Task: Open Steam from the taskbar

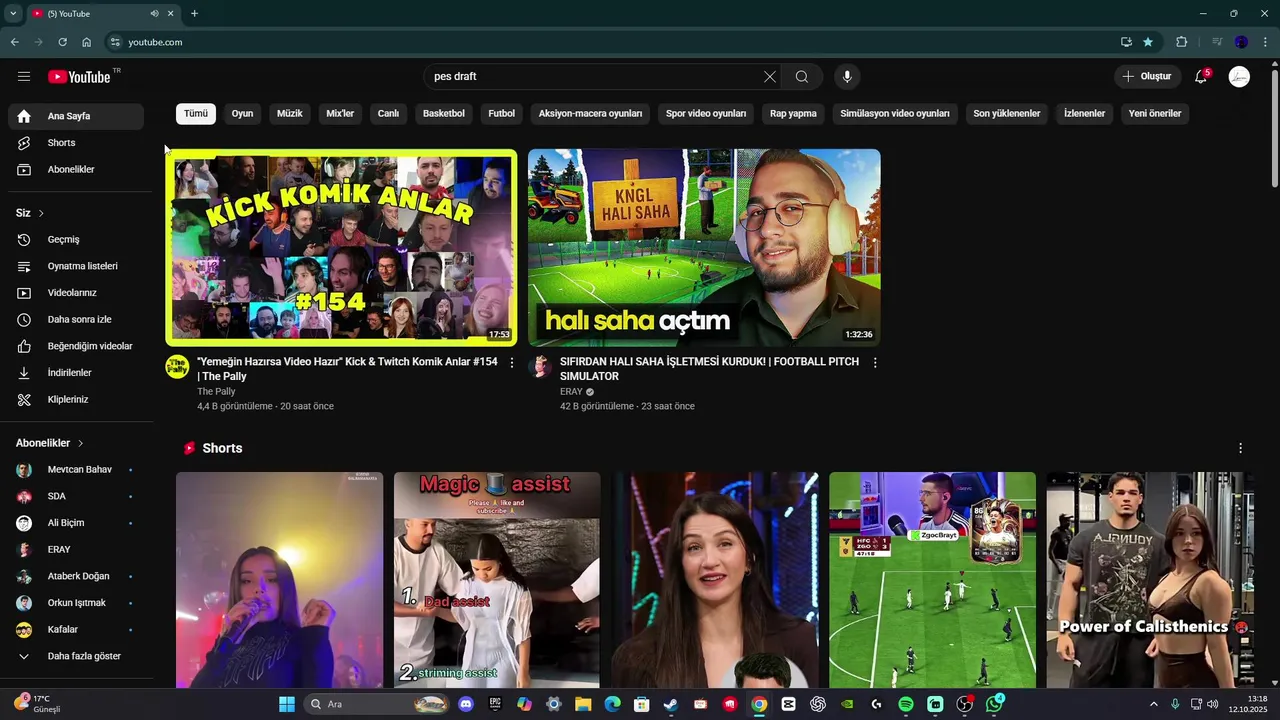Action: click(671, 704)
